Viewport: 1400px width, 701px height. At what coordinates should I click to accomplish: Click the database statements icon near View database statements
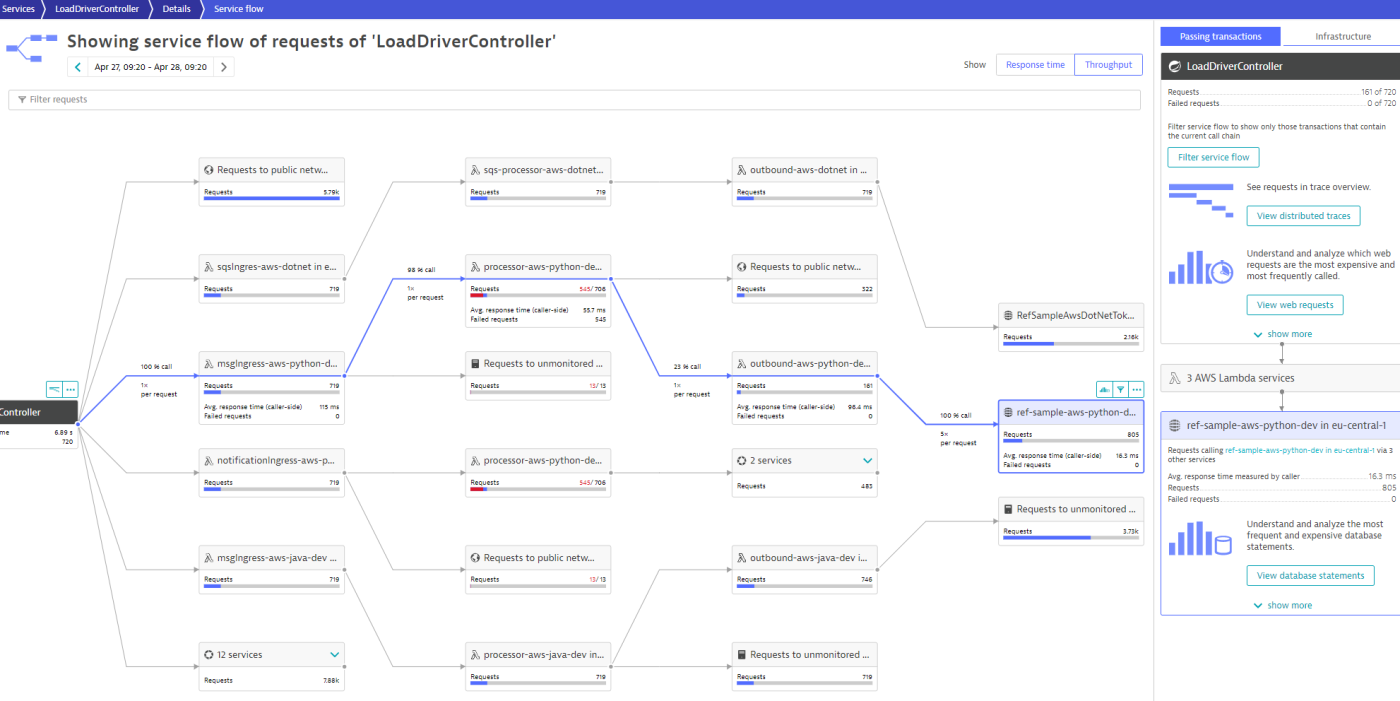tap(1200, 536)
